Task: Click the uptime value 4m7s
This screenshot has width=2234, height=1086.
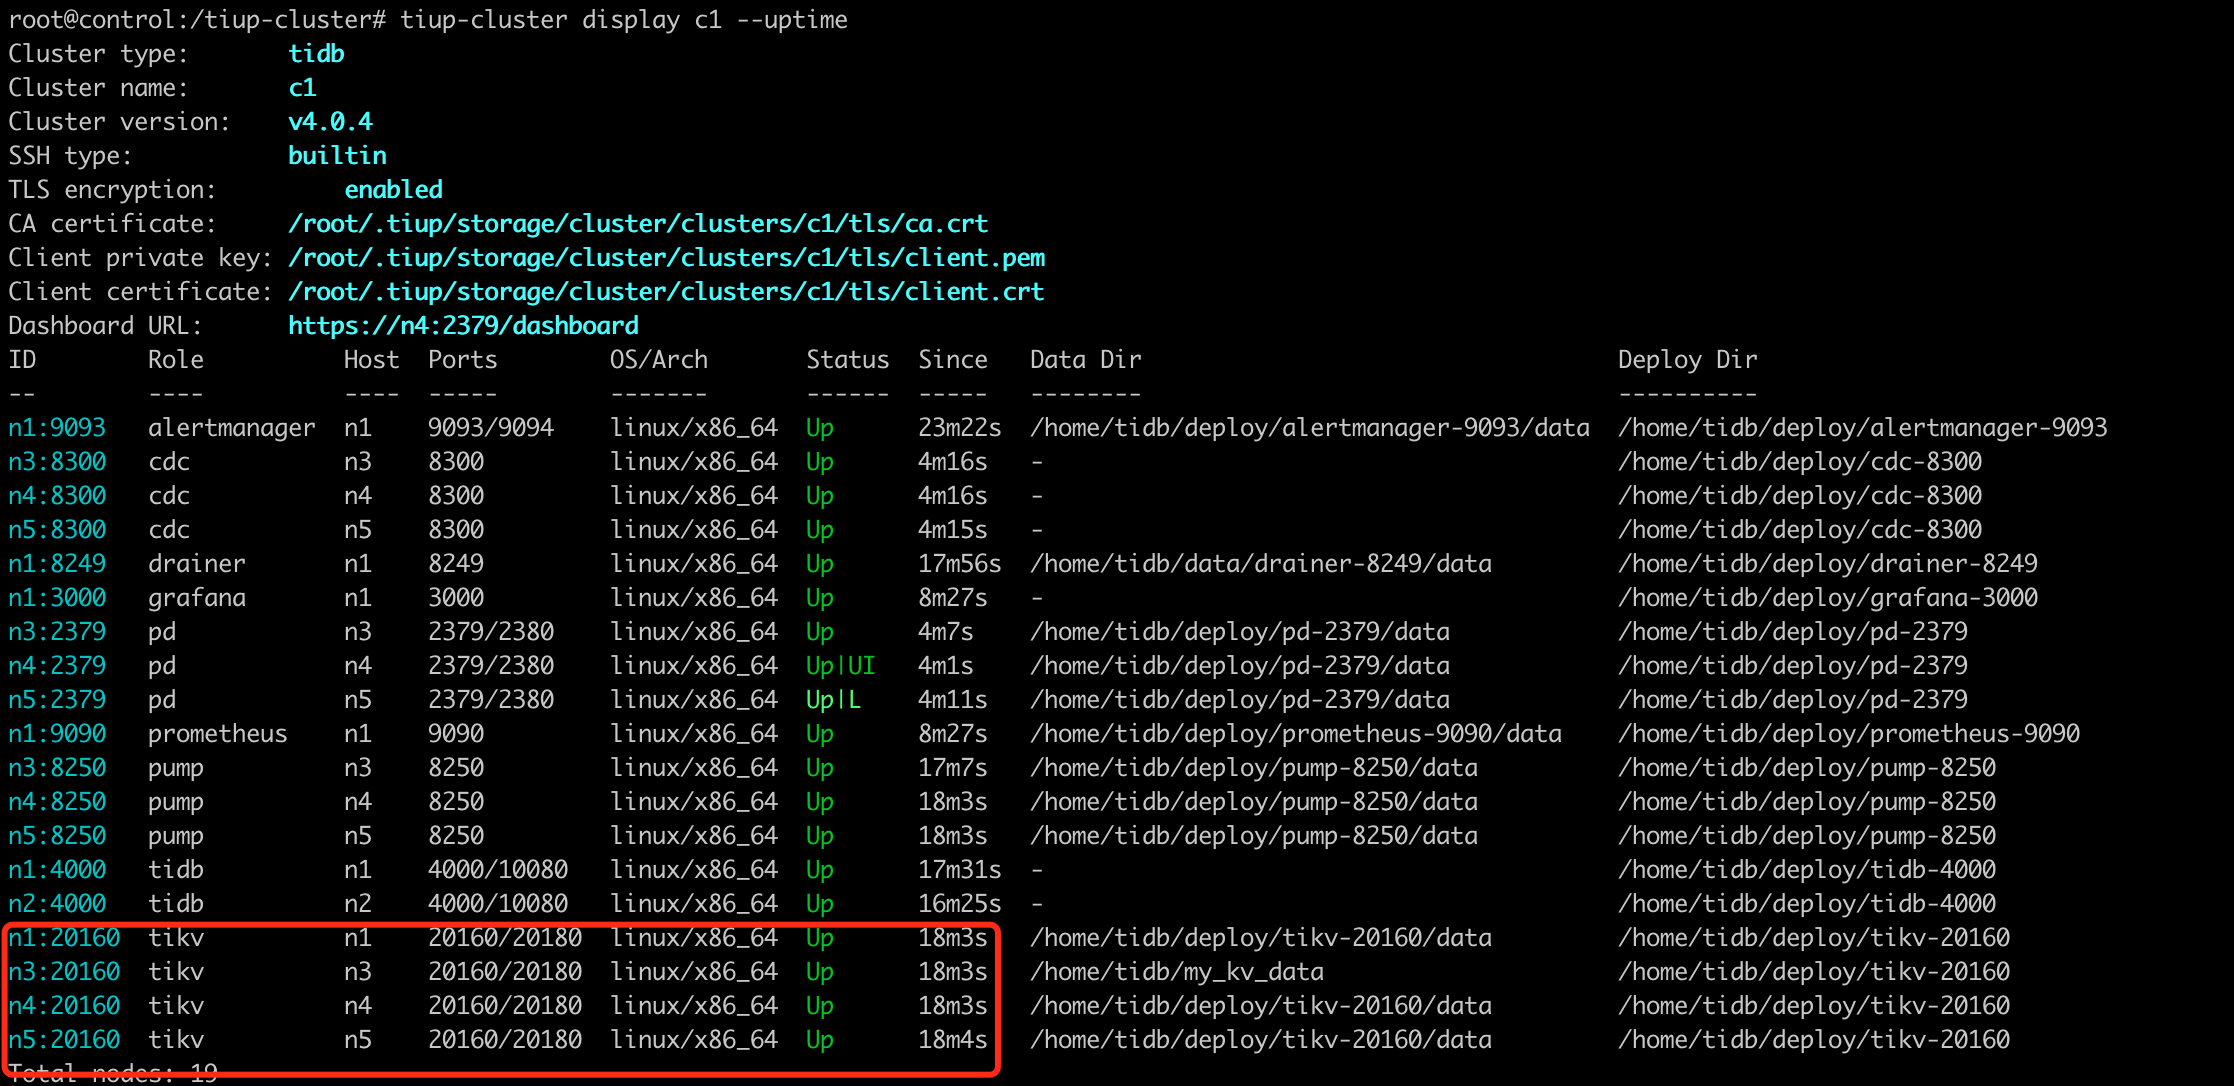Action: click(x=946, y=632)
